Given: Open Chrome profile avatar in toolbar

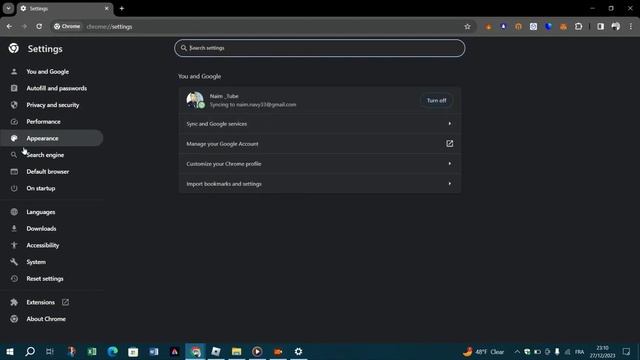Looking at the screenshot, I should [616, 27].
